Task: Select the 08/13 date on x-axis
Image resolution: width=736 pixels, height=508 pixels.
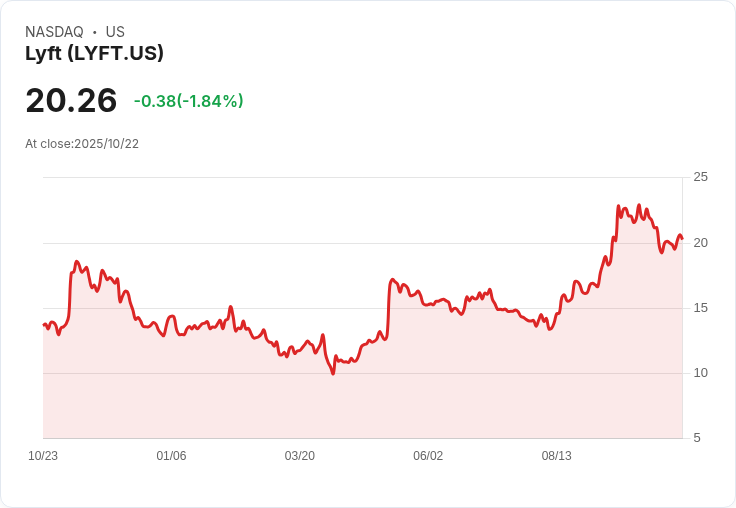Action: coord(556,456)
